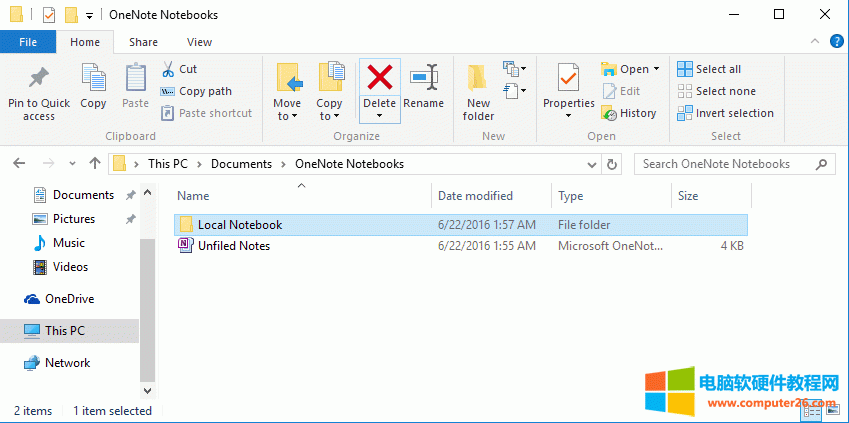Click the navigation pane scrollbar down arrow
This screenshot has height=423, width=849.
click(148, 390)
